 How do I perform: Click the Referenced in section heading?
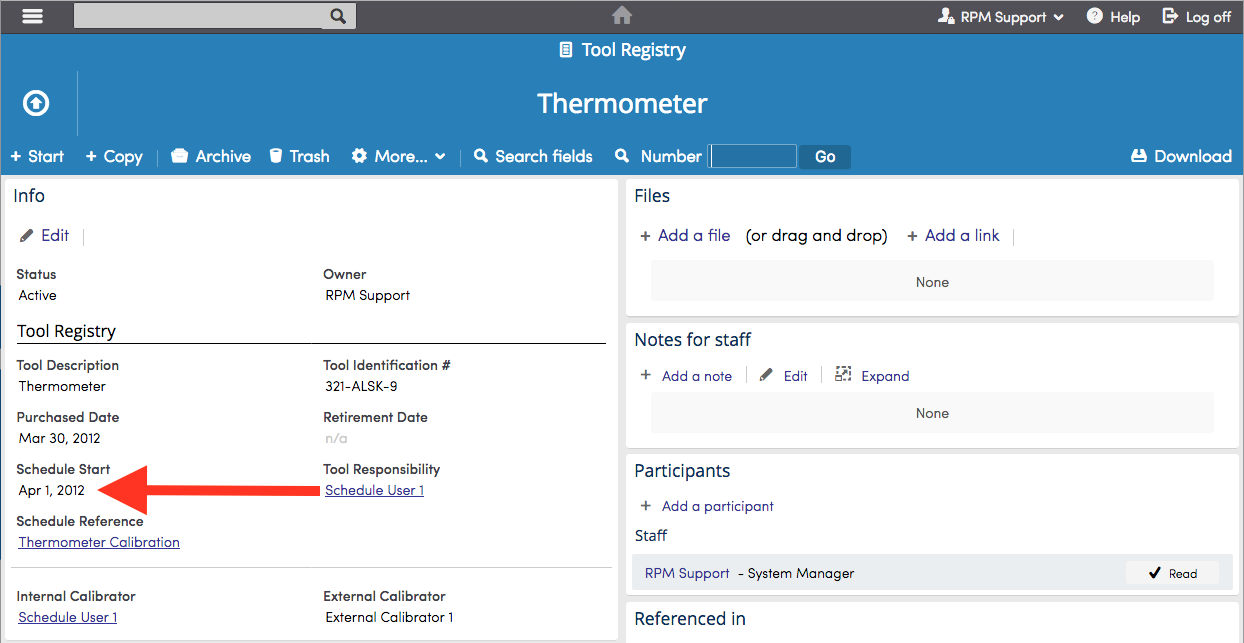pyautogui.click(x=690, y=619)
